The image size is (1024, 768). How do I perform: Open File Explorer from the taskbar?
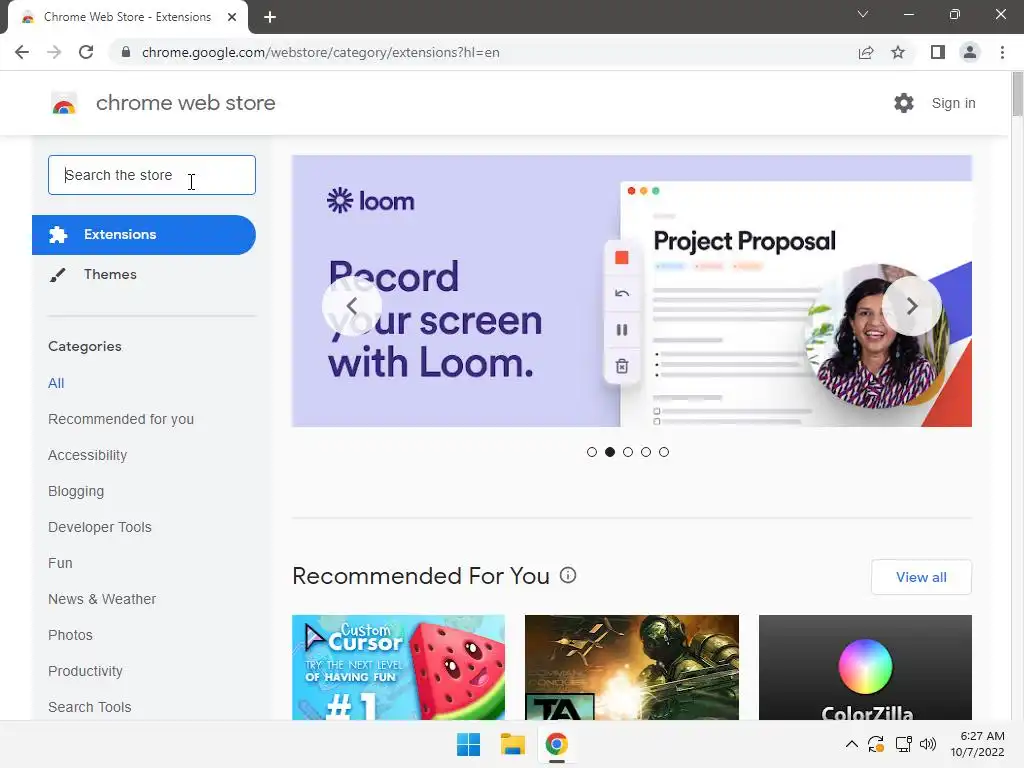tap(513, 744)
